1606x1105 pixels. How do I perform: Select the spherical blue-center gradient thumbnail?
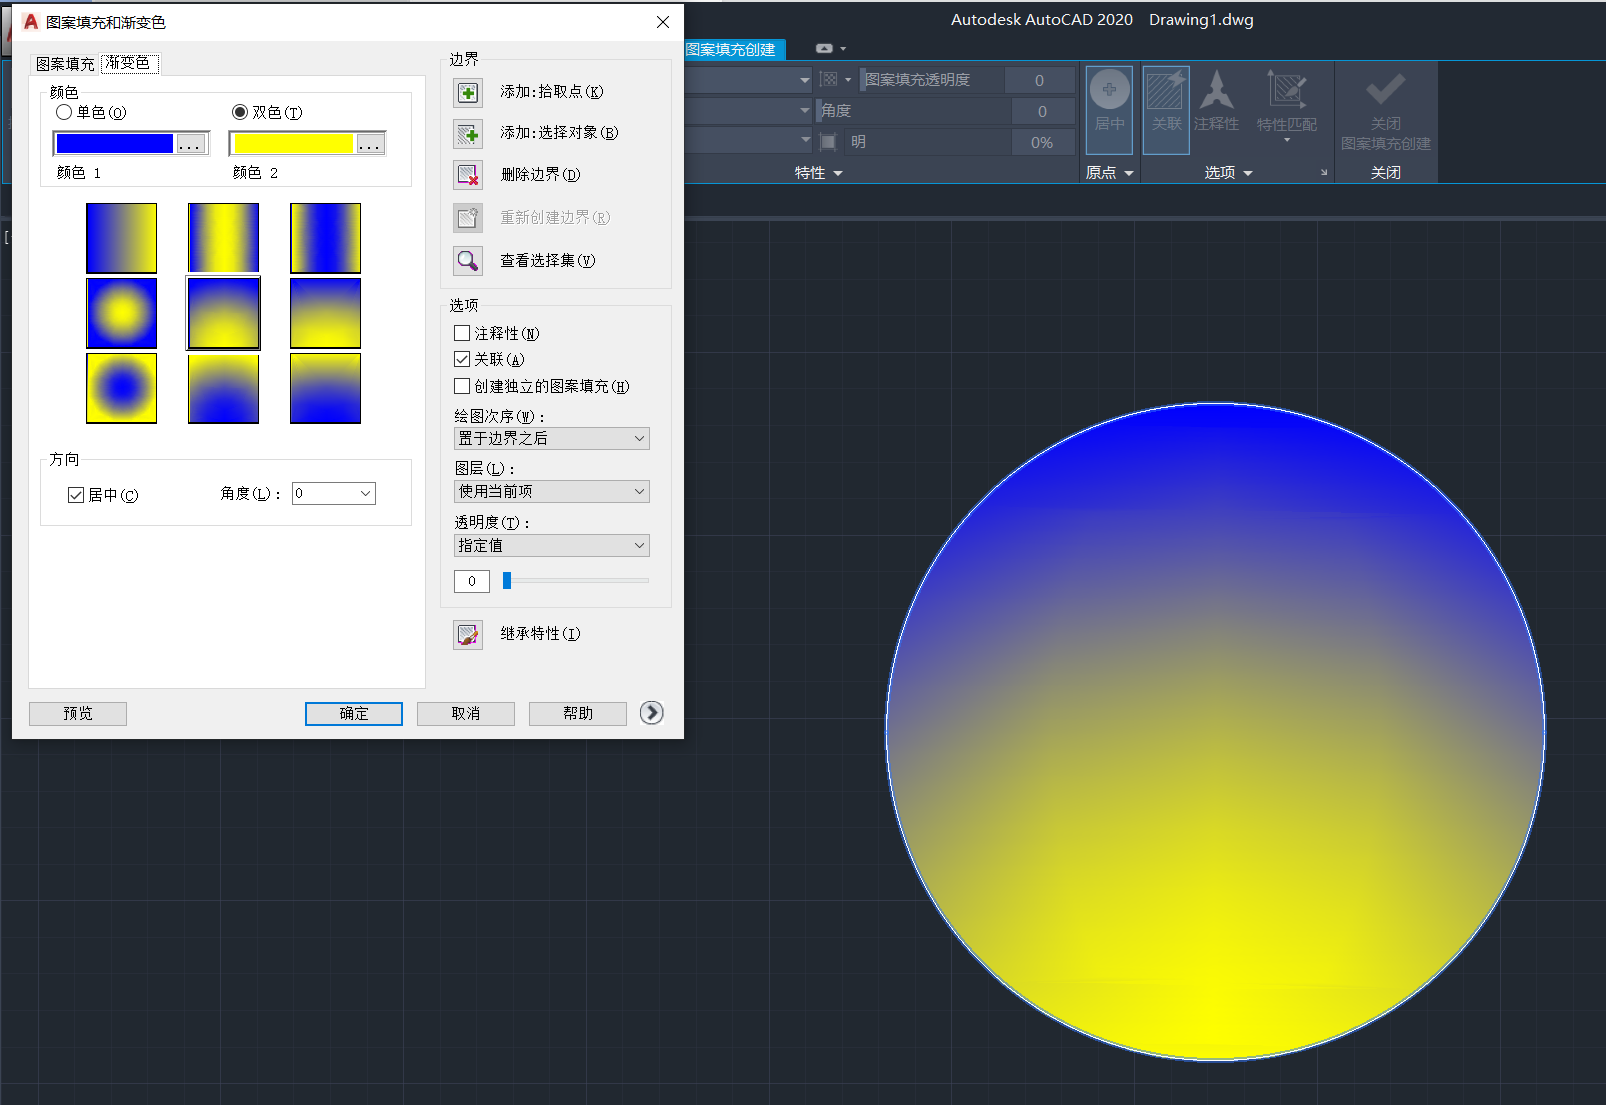point(121,388)
